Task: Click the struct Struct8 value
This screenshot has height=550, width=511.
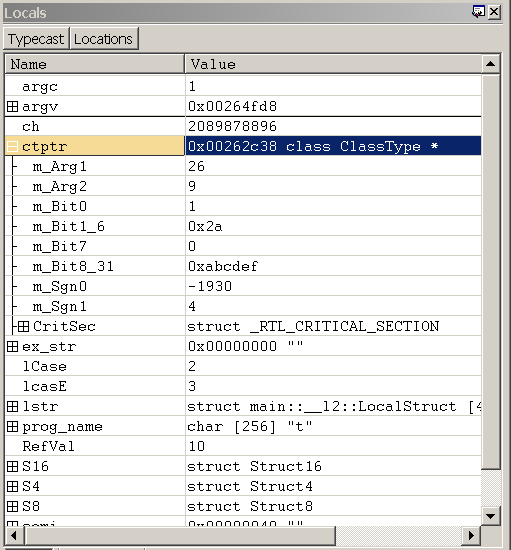Action: tap(250, 507)
